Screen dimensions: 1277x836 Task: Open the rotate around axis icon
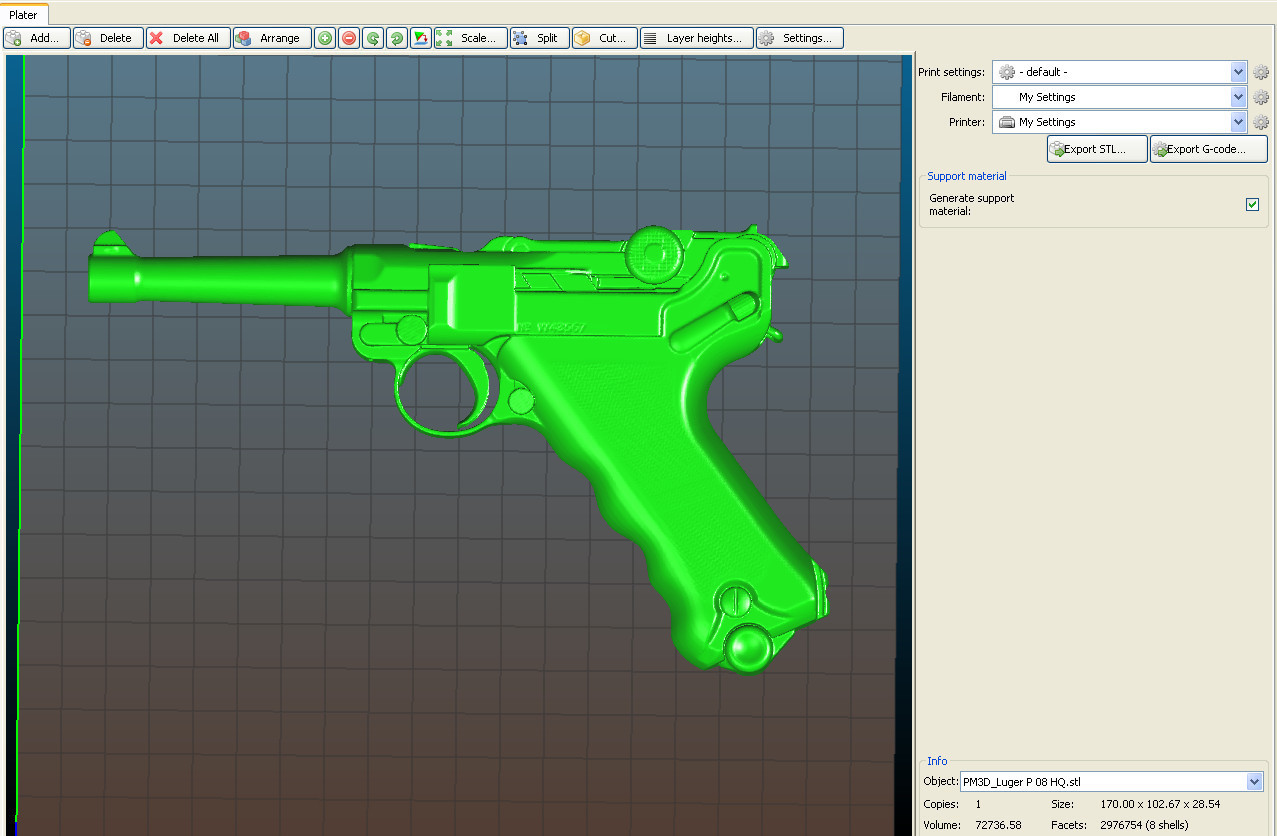(421, 38)
